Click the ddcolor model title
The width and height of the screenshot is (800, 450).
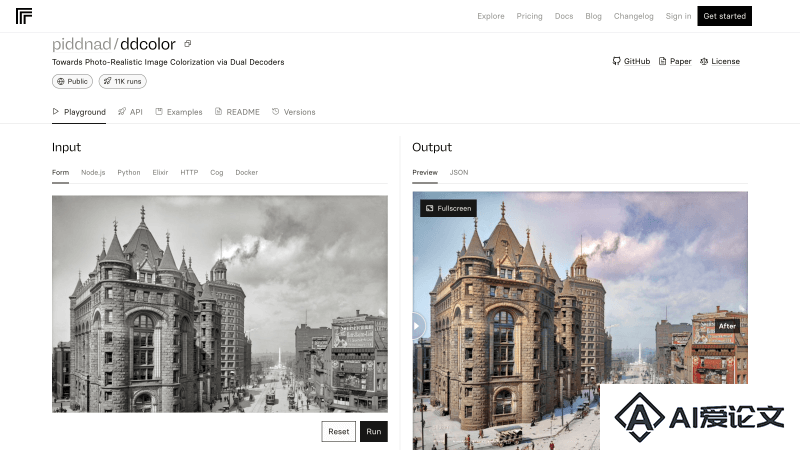148,44
